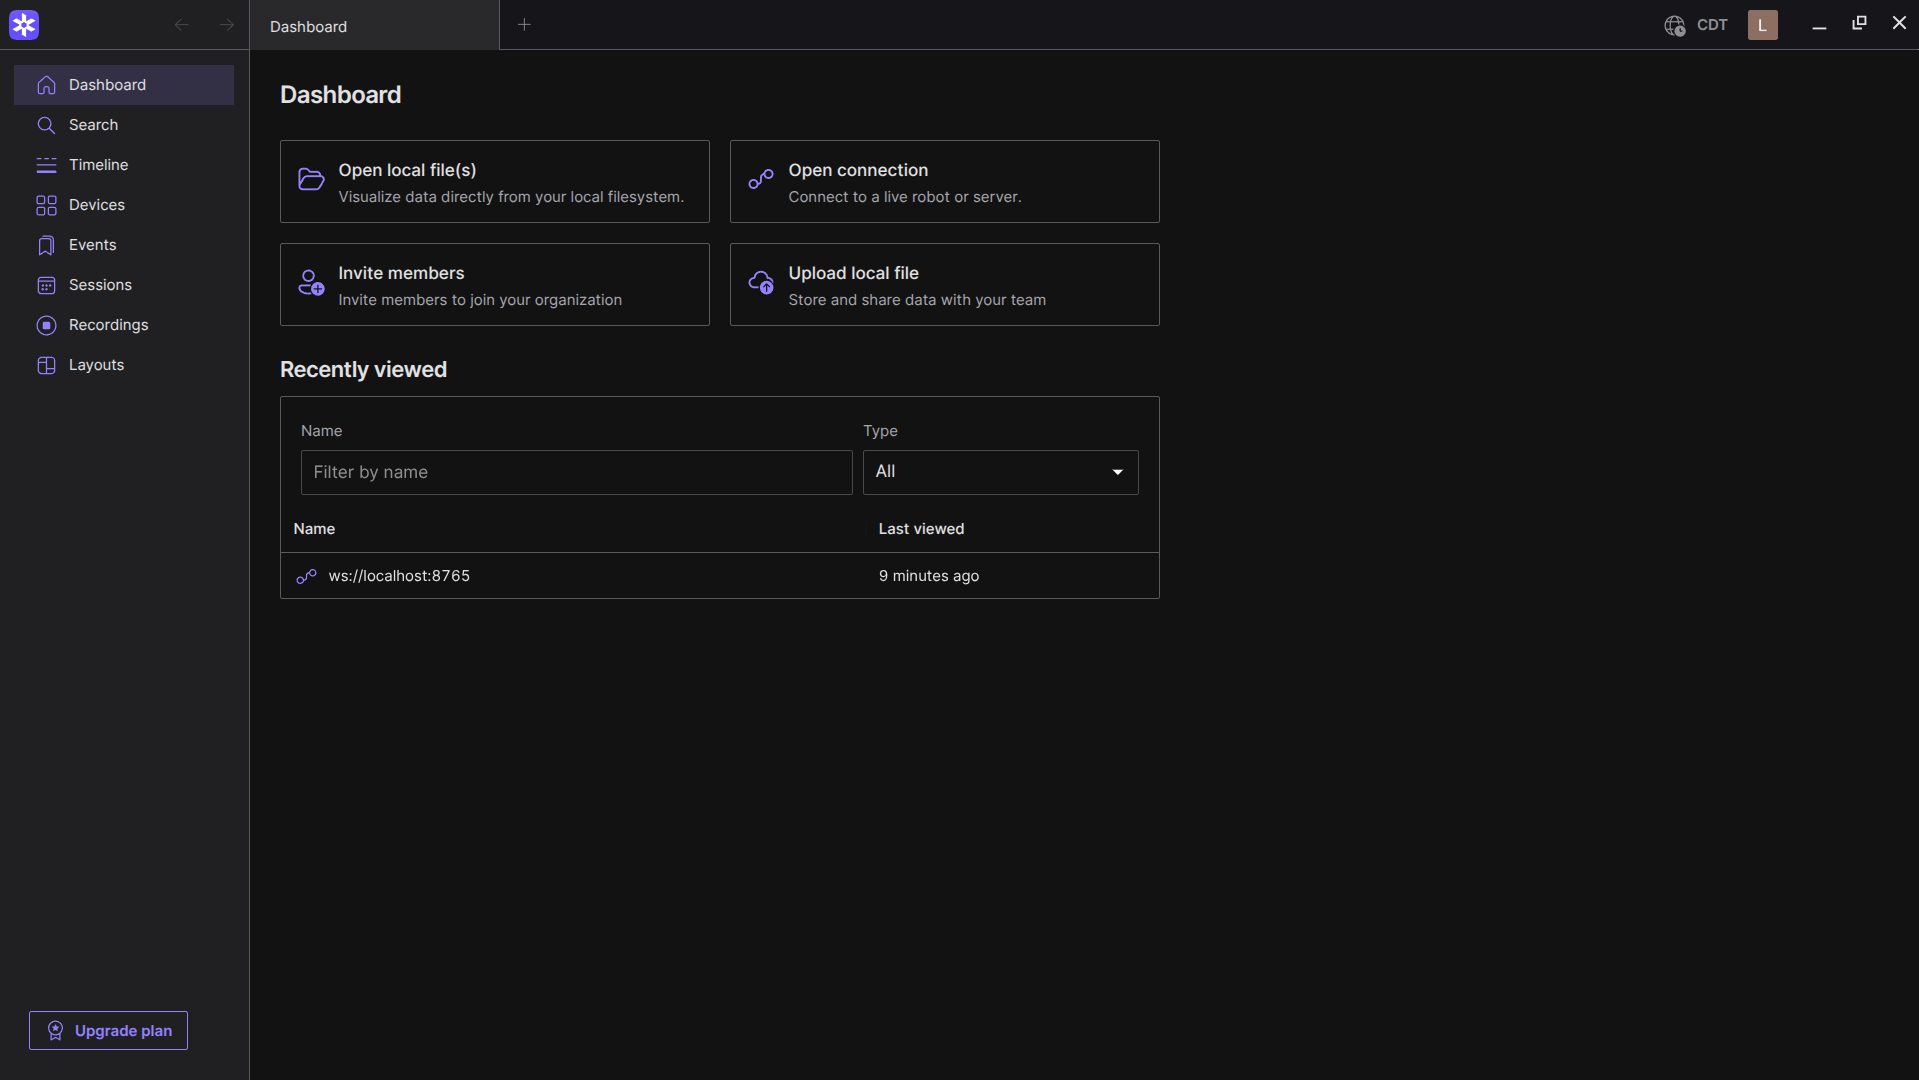Open the Type filter dropdown

tap(1000, 472)
